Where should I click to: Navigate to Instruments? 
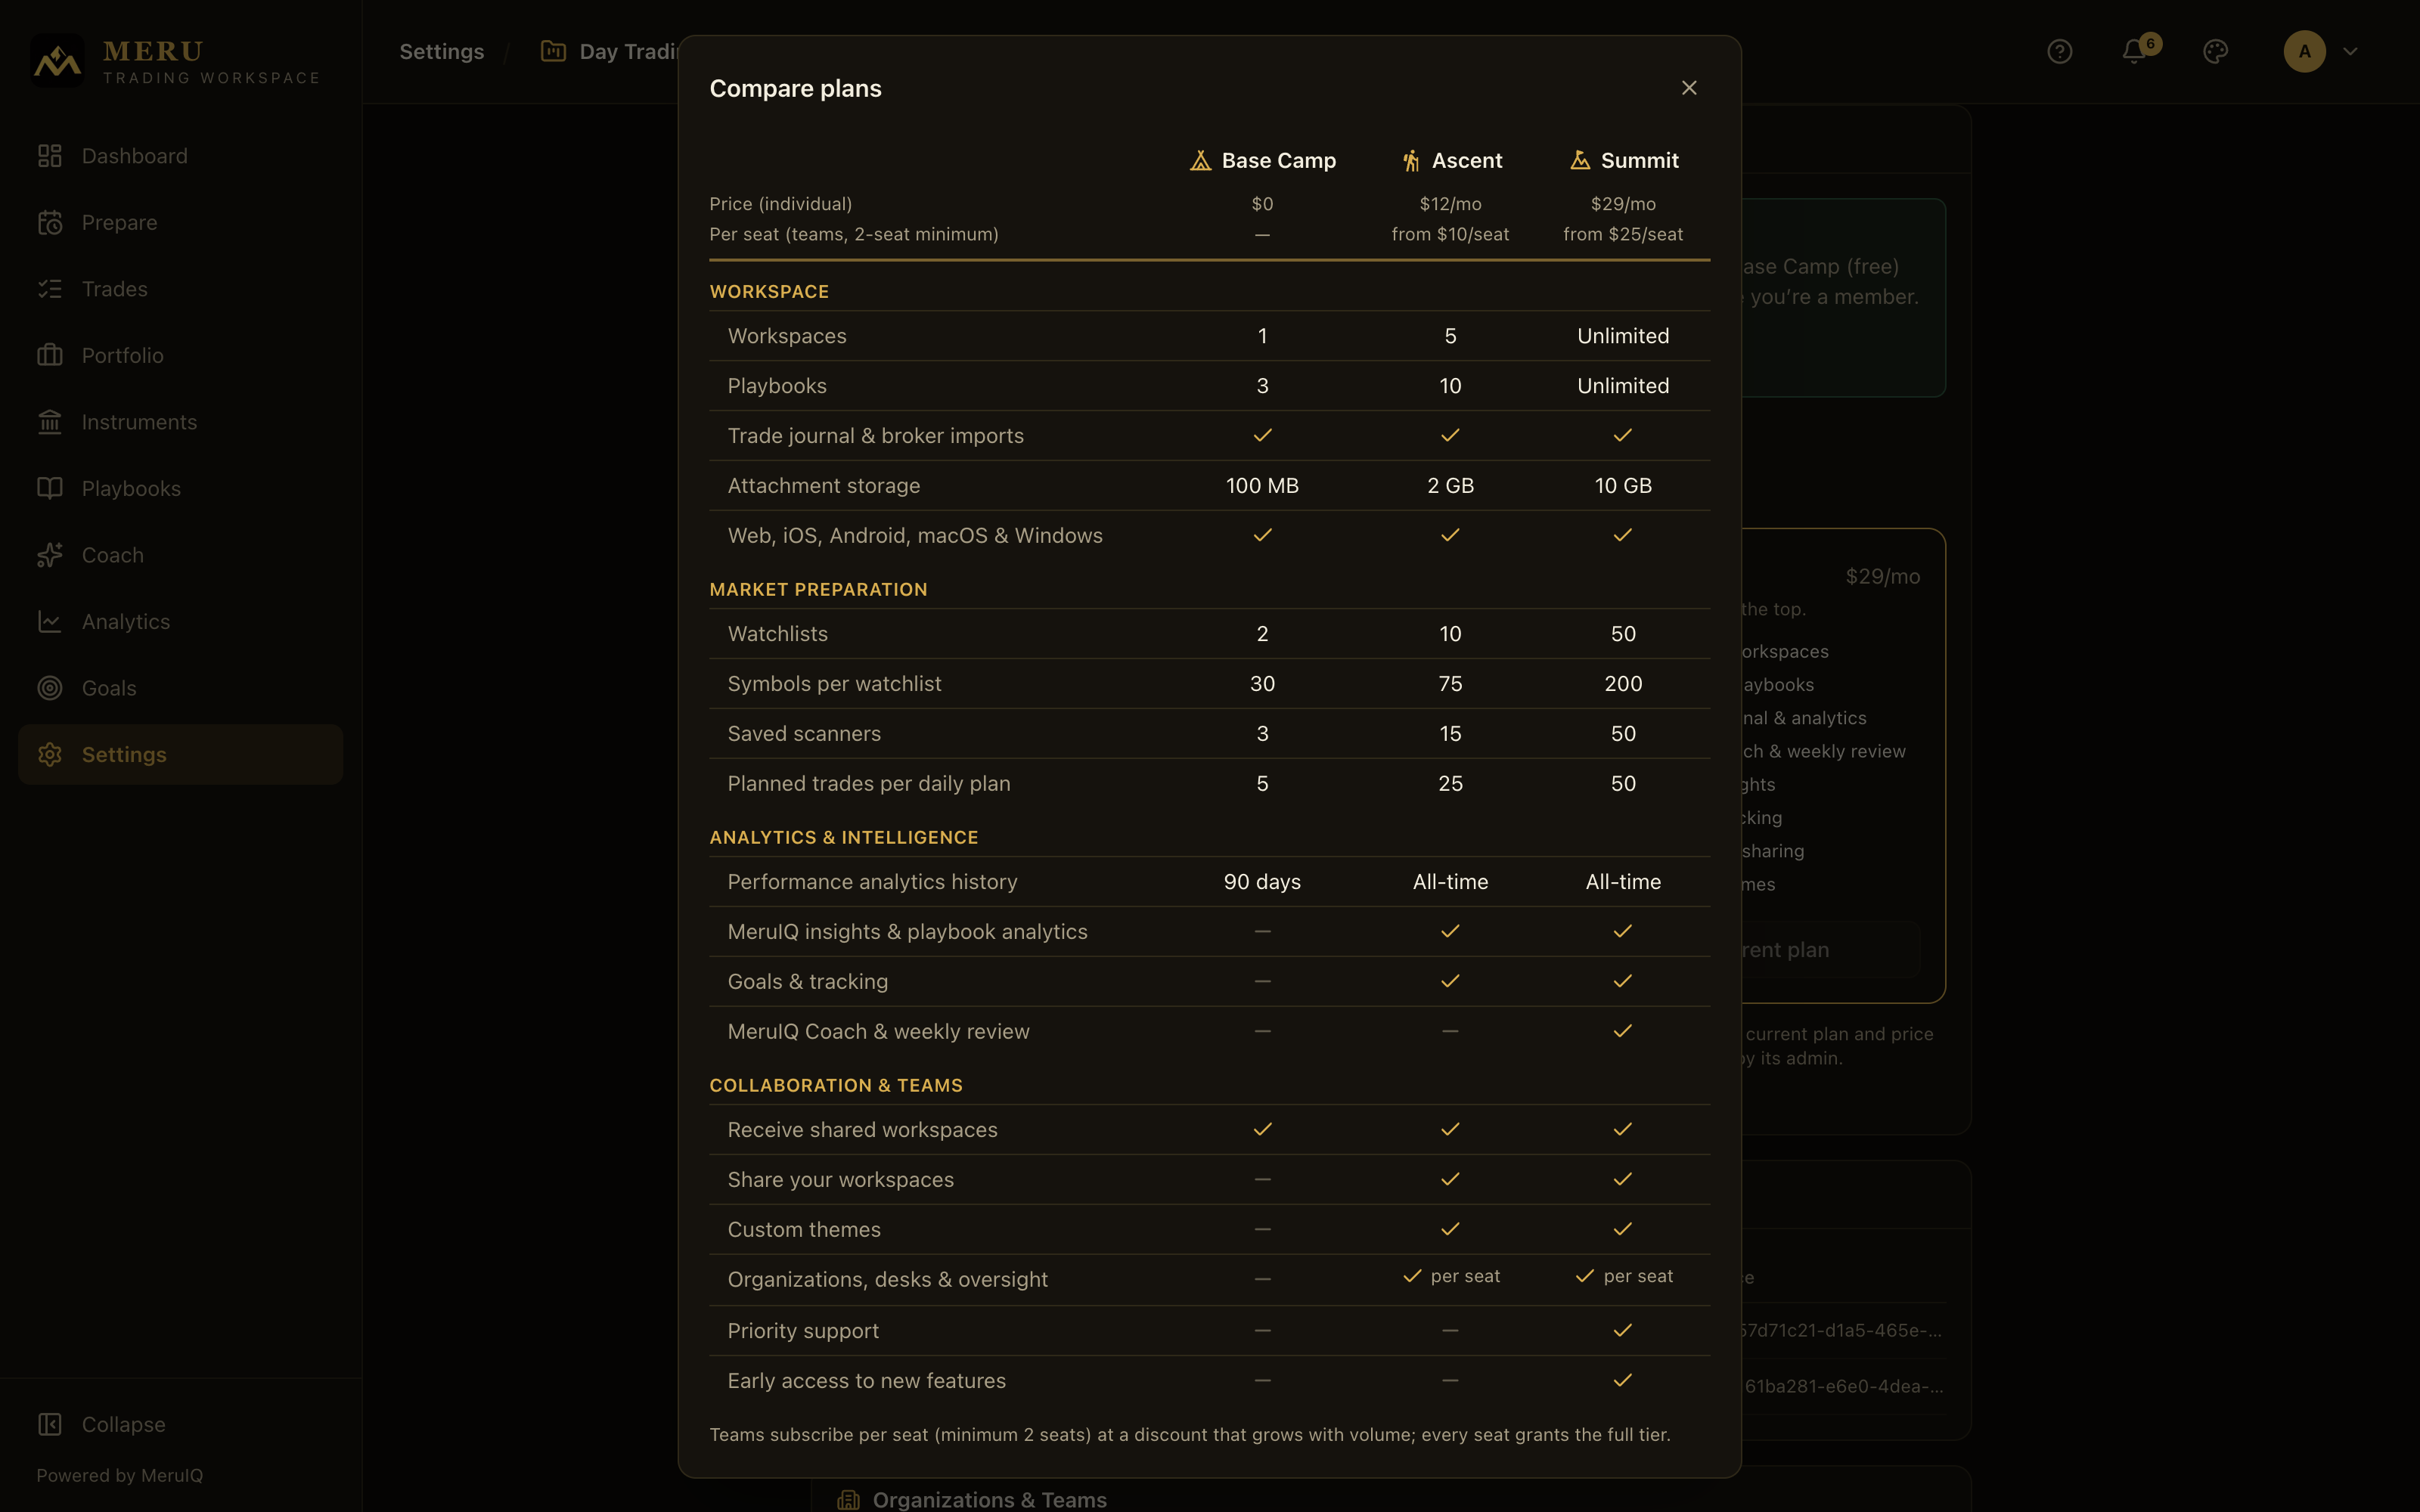point(180,422)
